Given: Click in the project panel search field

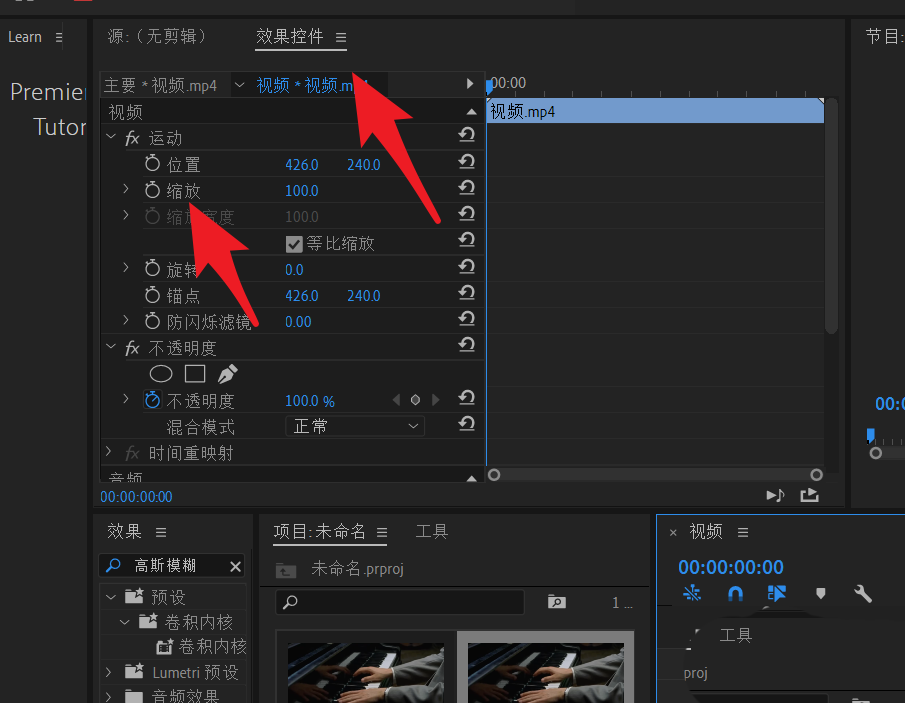Looking at the screenshot, I should tap(399, 602).
